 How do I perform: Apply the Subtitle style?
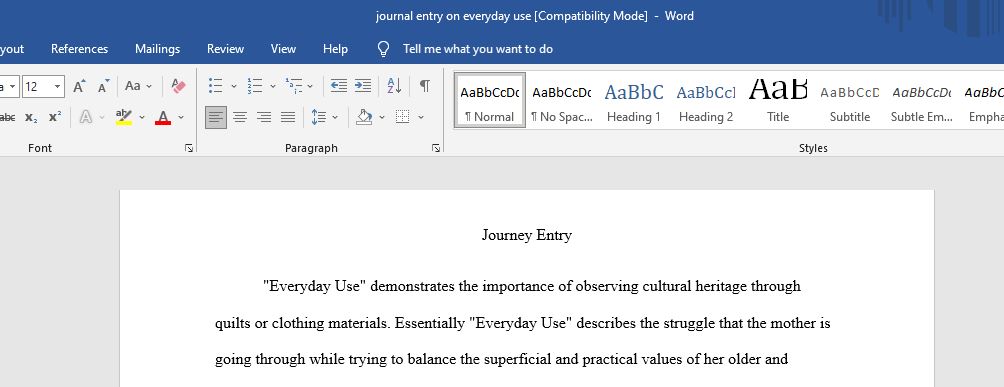(x=850, y=100)
